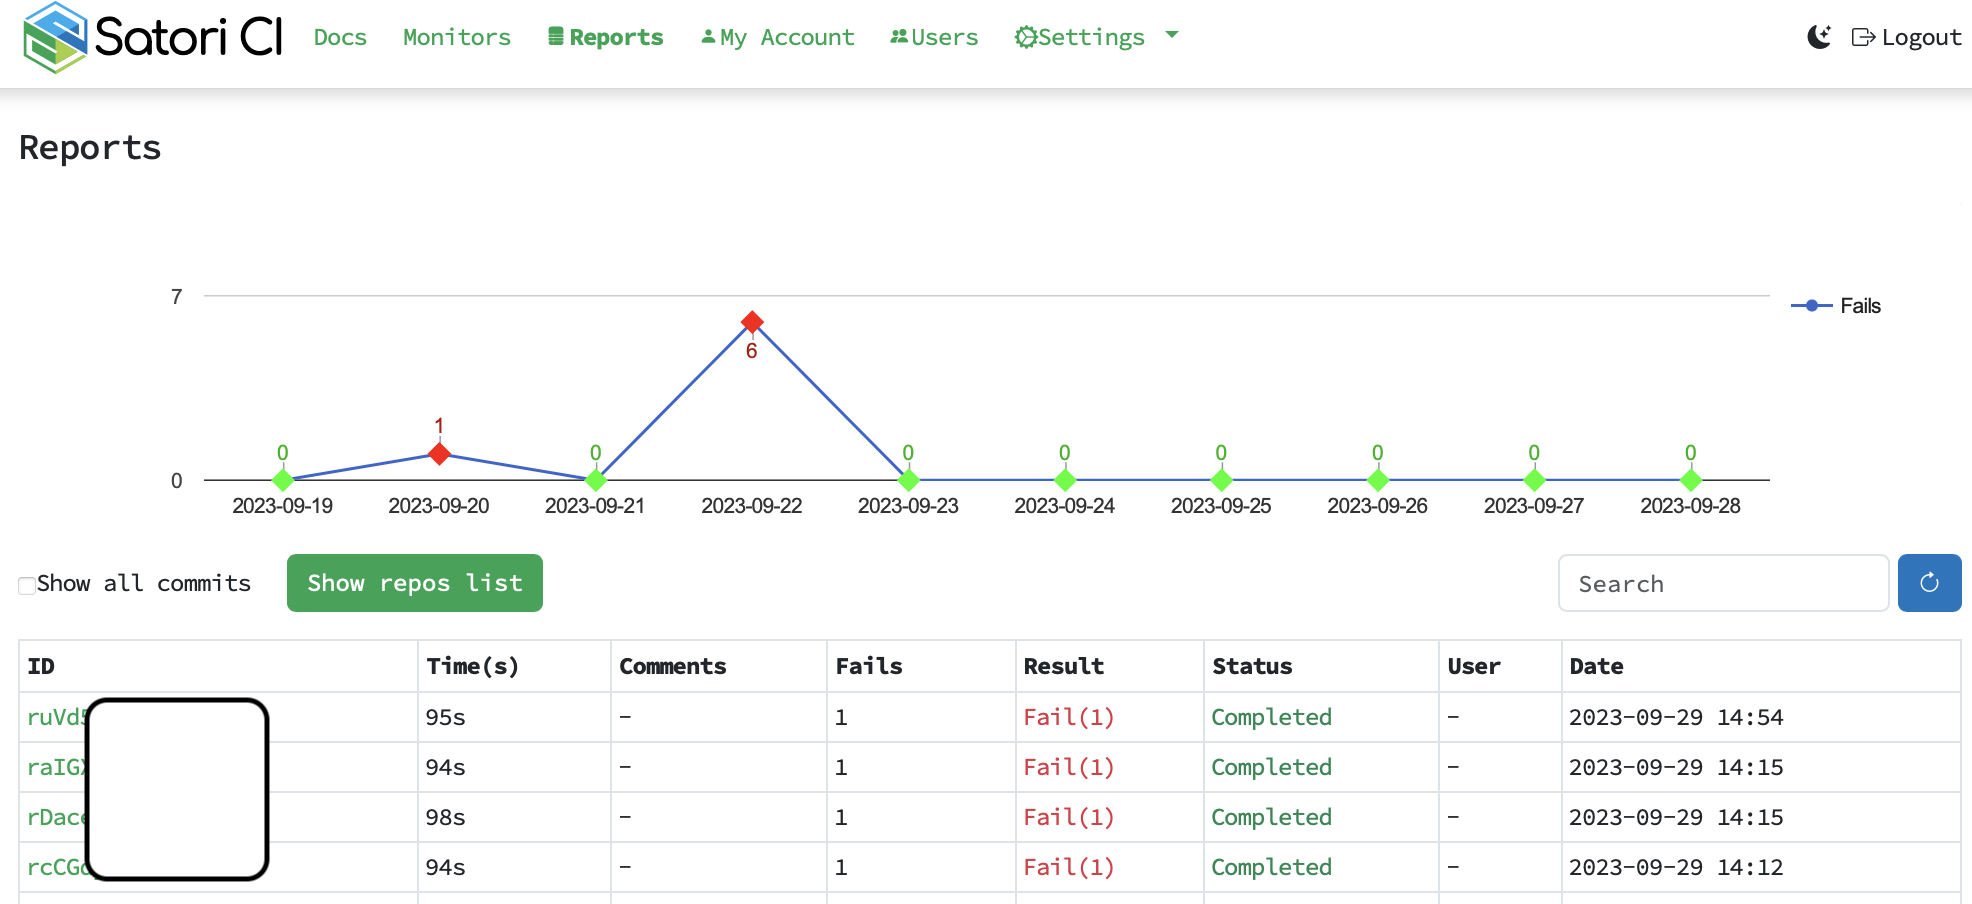Image resolution: width=1972 pixels, height=904 pixels.
Task: Click the Reports page heading
Action: click(90, 148)
